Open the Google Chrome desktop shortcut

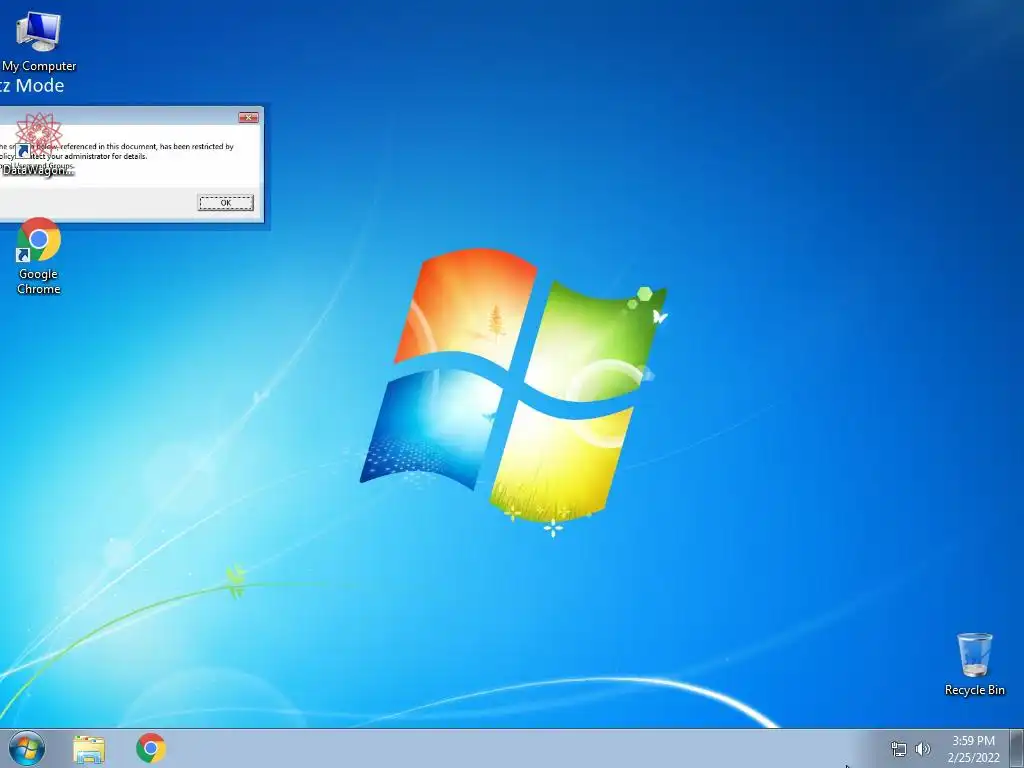pos(39,256)
